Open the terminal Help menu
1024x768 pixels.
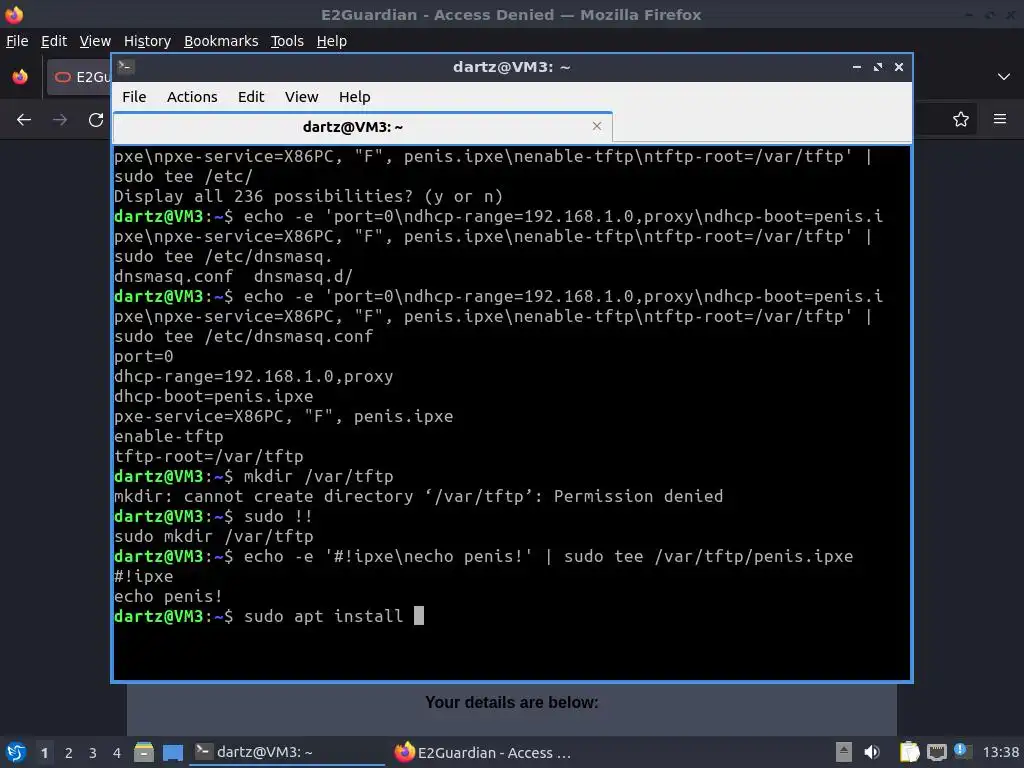[355, 97]
